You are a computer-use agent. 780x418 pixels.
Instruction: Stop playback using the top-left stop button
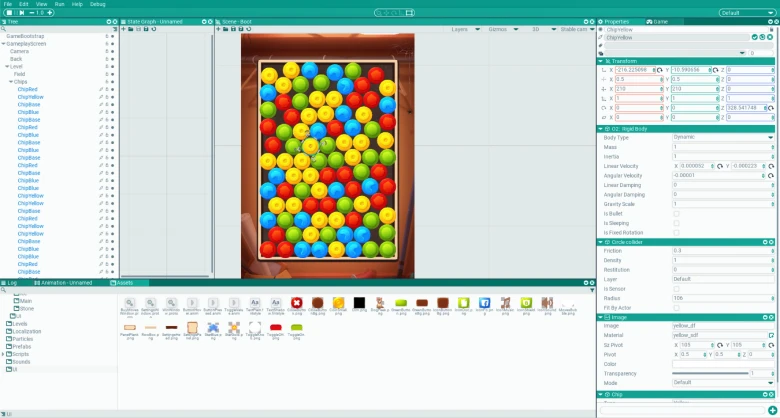[x=8, y=12]
